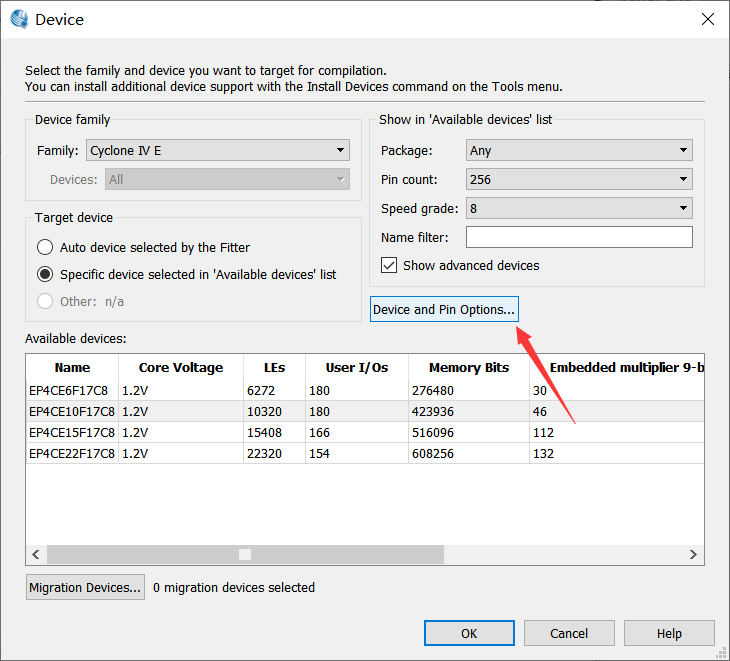
Task: Close the Device dialog window
Action: click(707, 19)
